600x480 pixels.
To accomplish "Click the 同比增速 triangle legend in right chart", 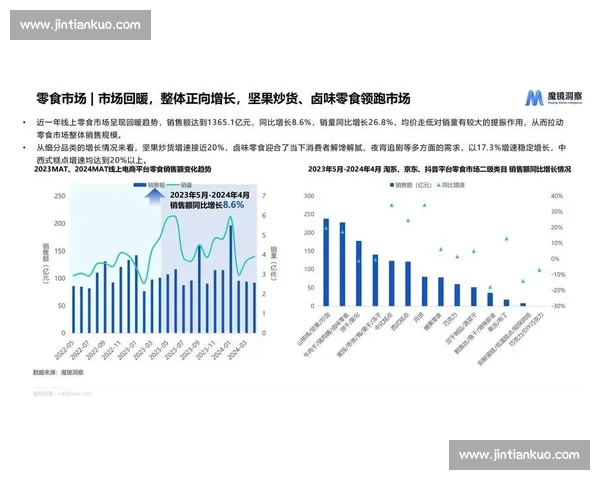I will pyautogui.click(x=439, y=185).
